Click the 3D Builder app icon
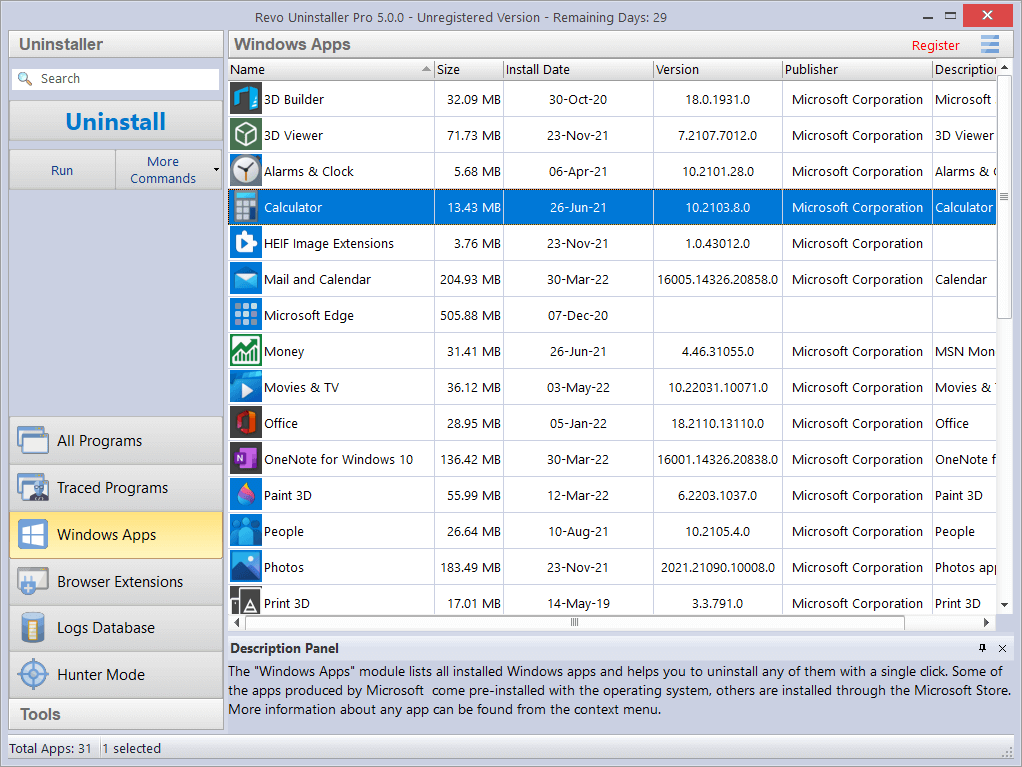The width and height of the screenshot is (1022, 767). click(246, 99)
